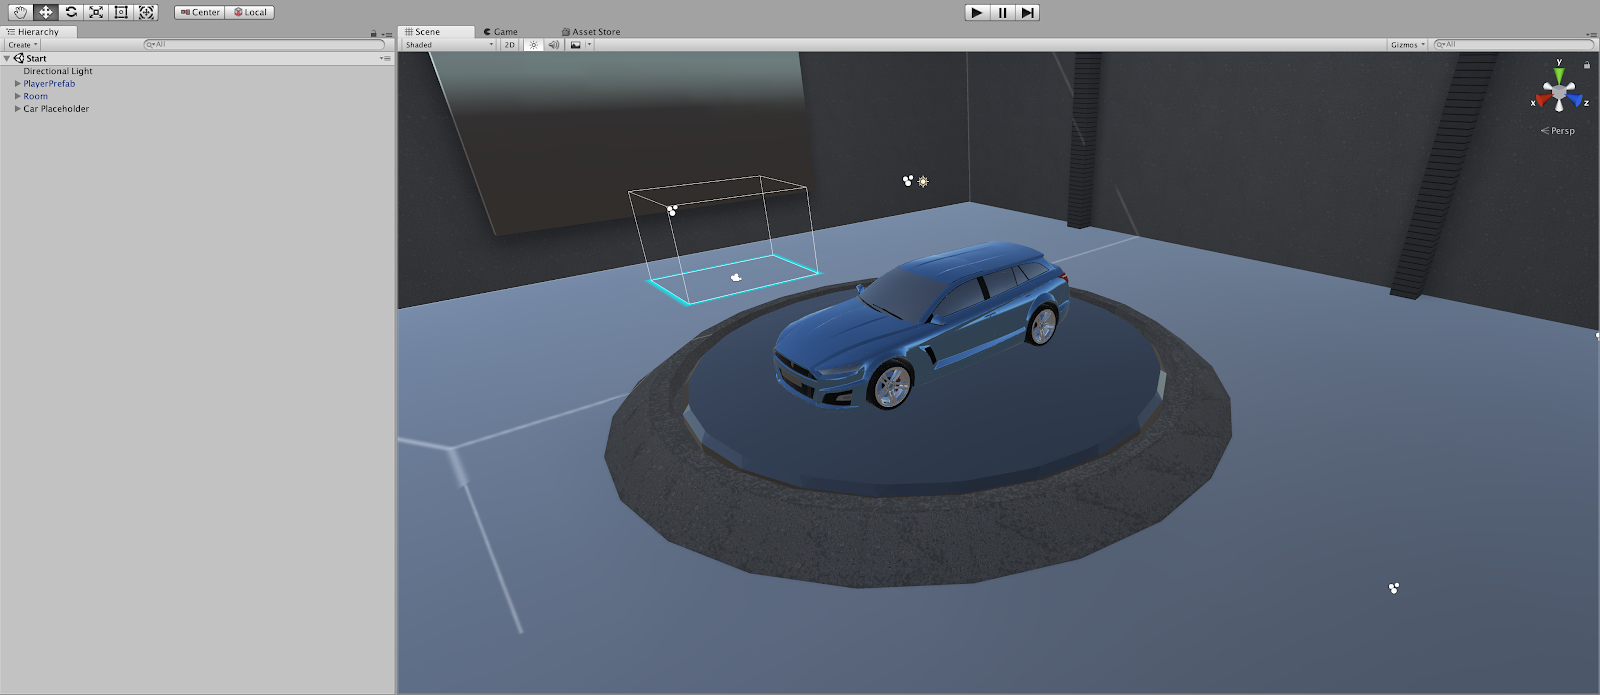Select the Hand tool

[x=20, y=12]
